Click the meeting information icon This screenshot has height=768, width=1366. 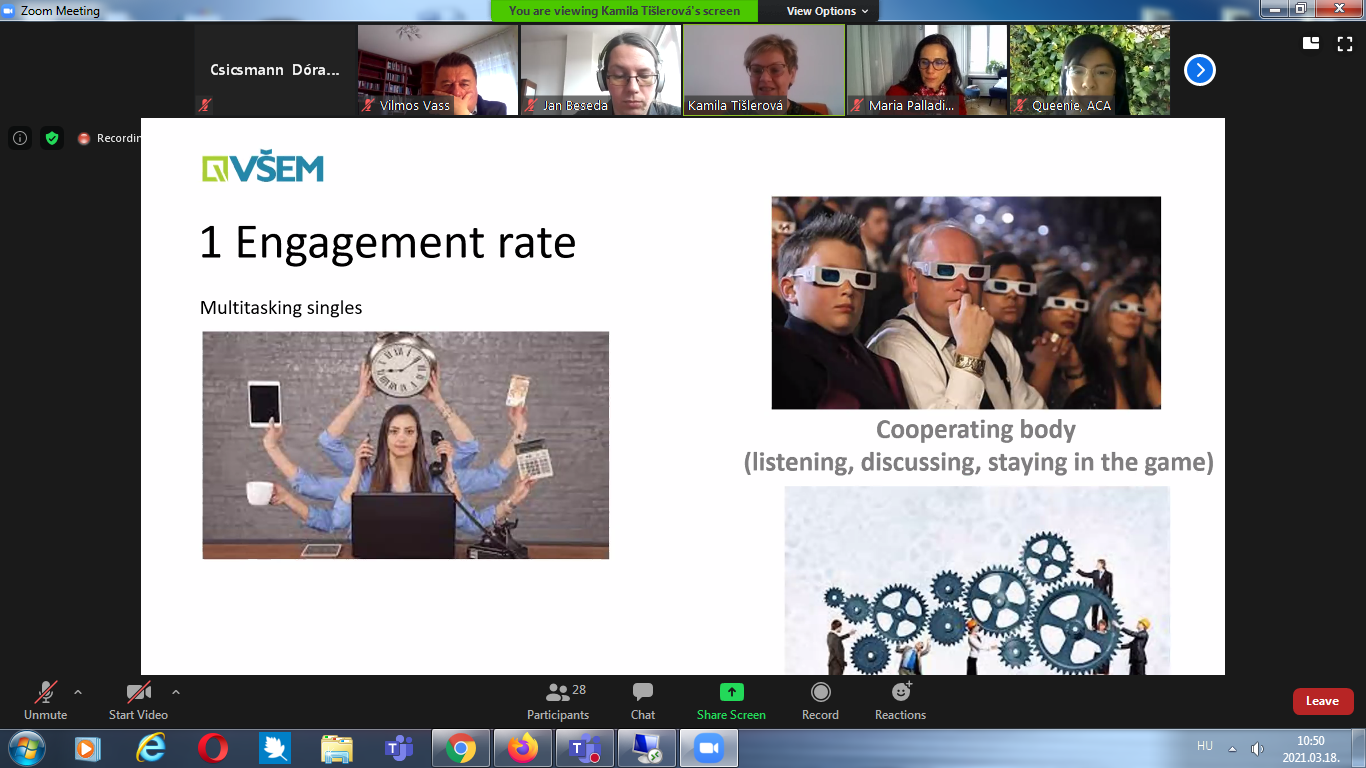pyautogui.click(x=20, y=138)
